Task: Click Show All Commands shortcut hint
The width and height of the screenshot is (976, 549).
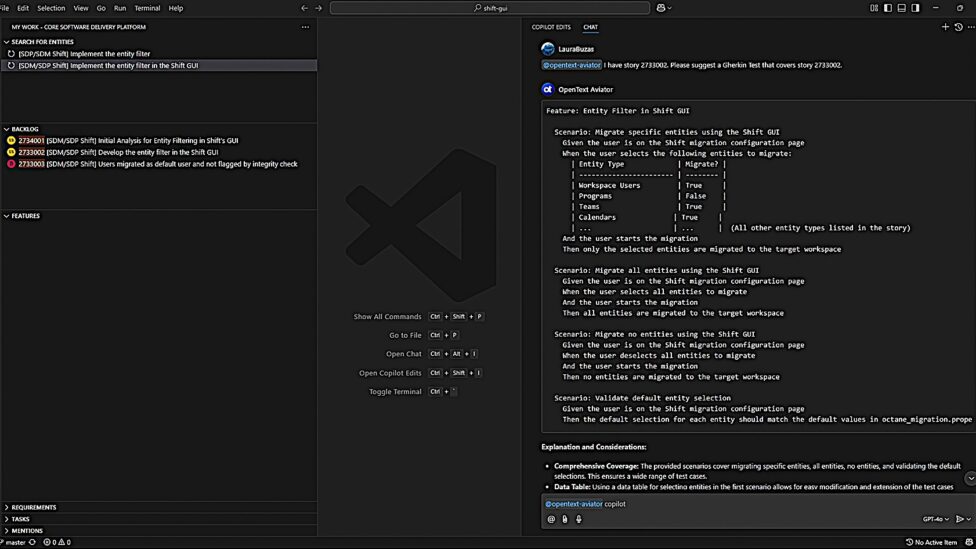Action: pyautogui.click(x=418, y=316)
